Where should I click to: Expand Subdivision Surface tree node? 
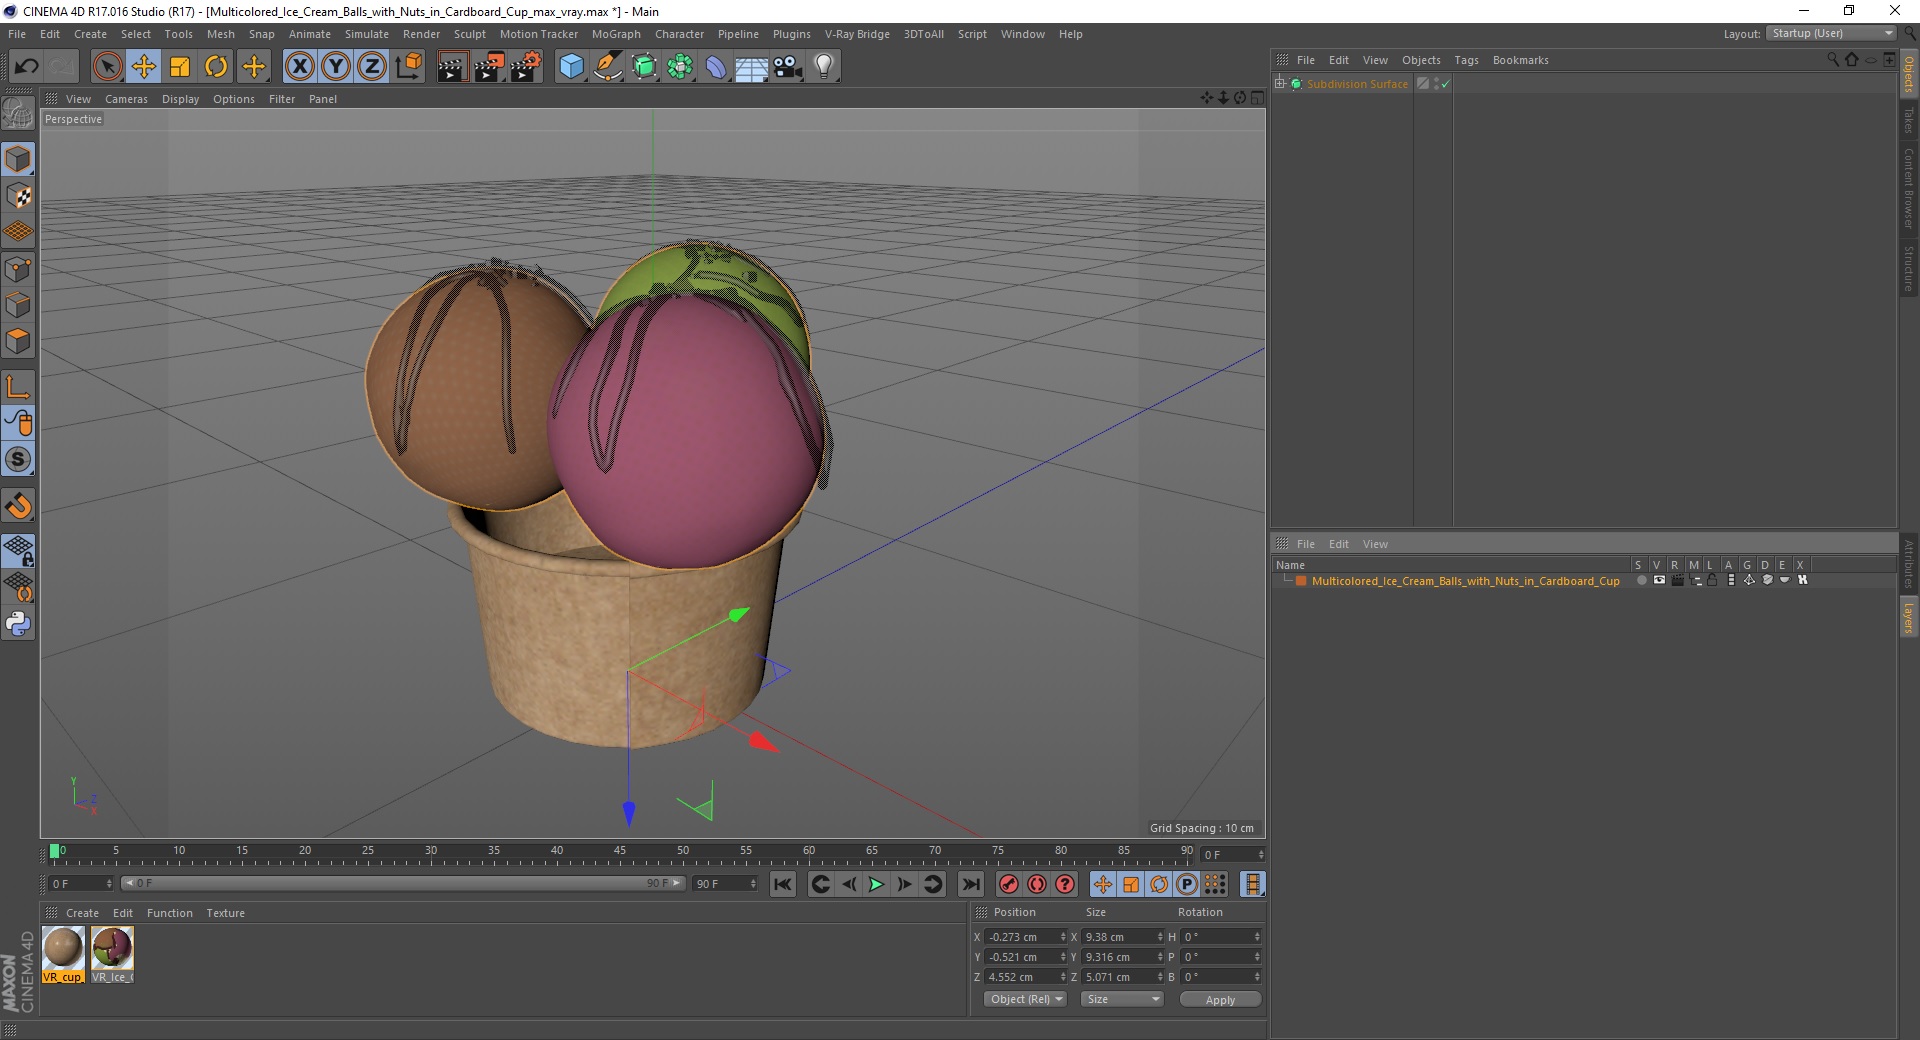[1280, 84]
